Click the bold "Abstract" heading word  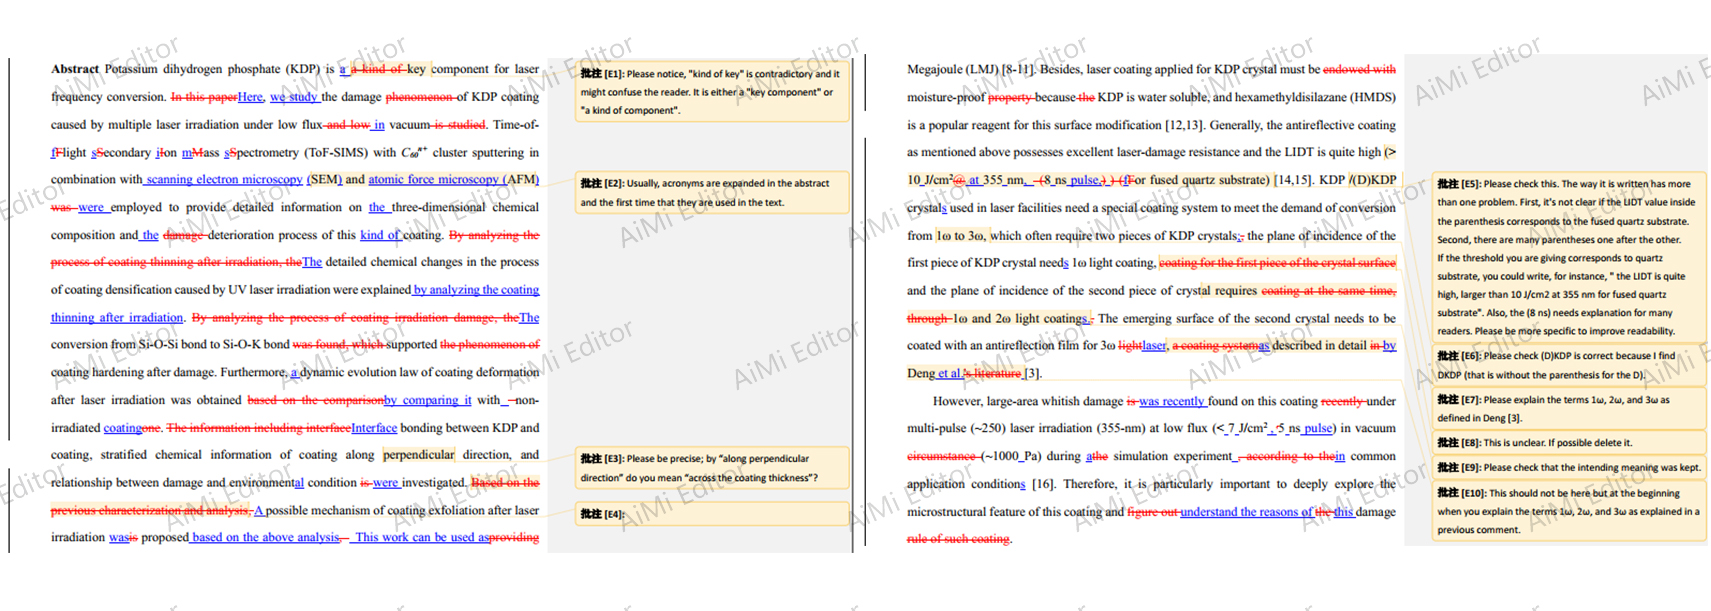[x=75, y=69]
